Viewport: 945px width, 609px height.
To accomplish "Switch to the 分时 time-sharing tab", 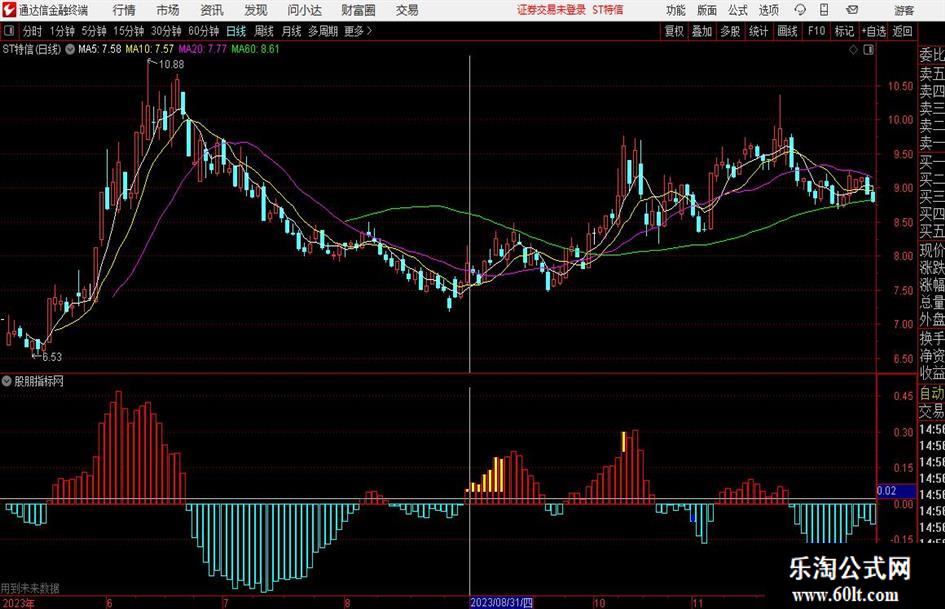I will pyautogui.click(x=32, y=31).
